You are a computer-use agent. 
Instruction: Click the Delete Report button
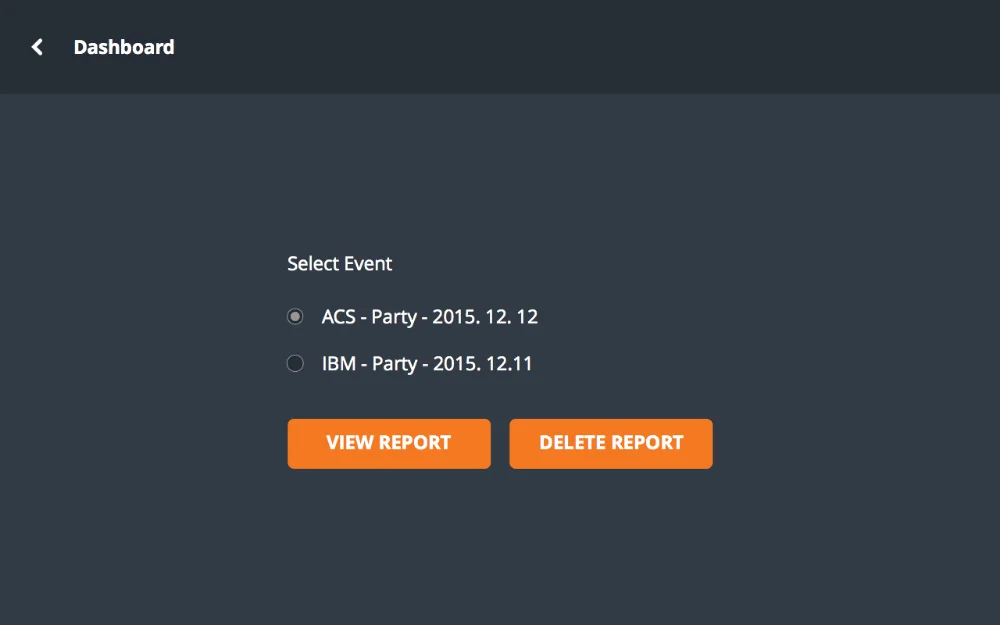click(x=611, y=443)
